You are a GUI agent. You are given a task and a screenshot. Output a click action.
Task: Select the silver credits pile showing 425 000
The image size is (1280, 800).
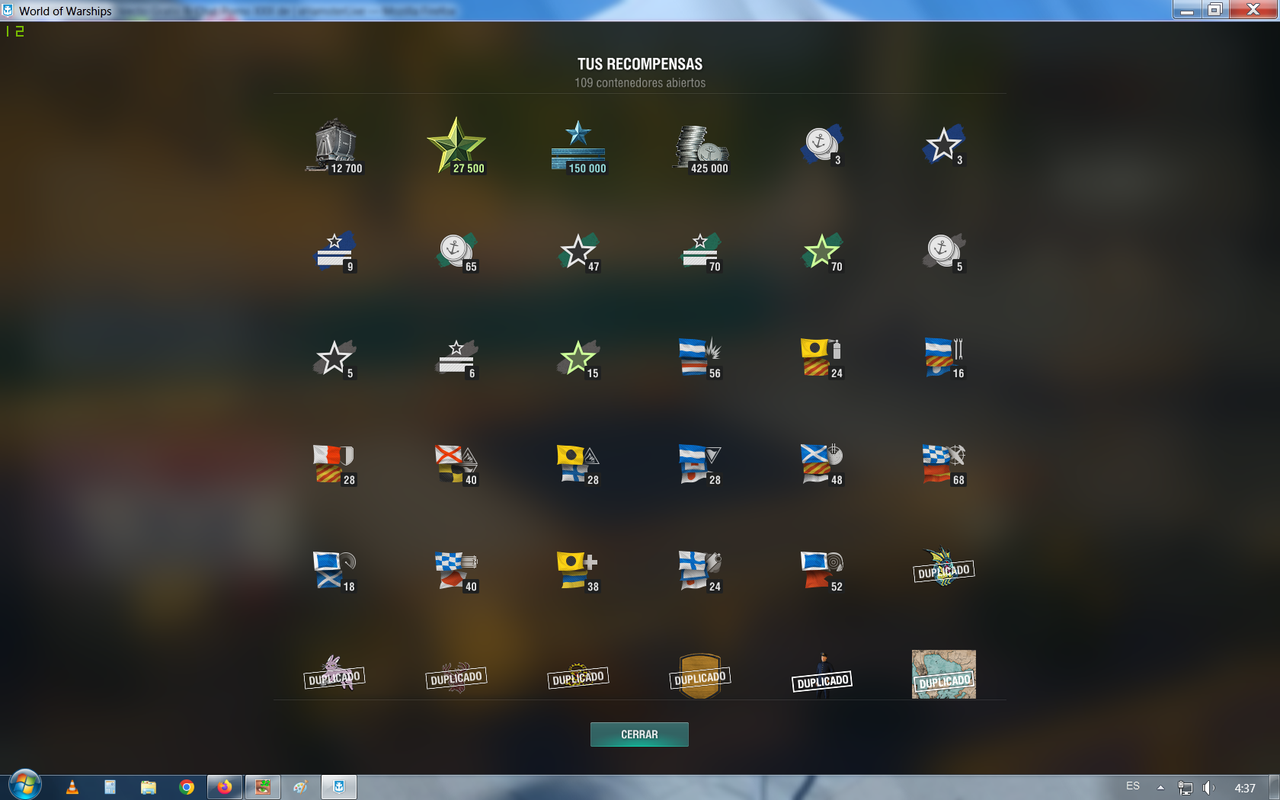coord(701,149)
